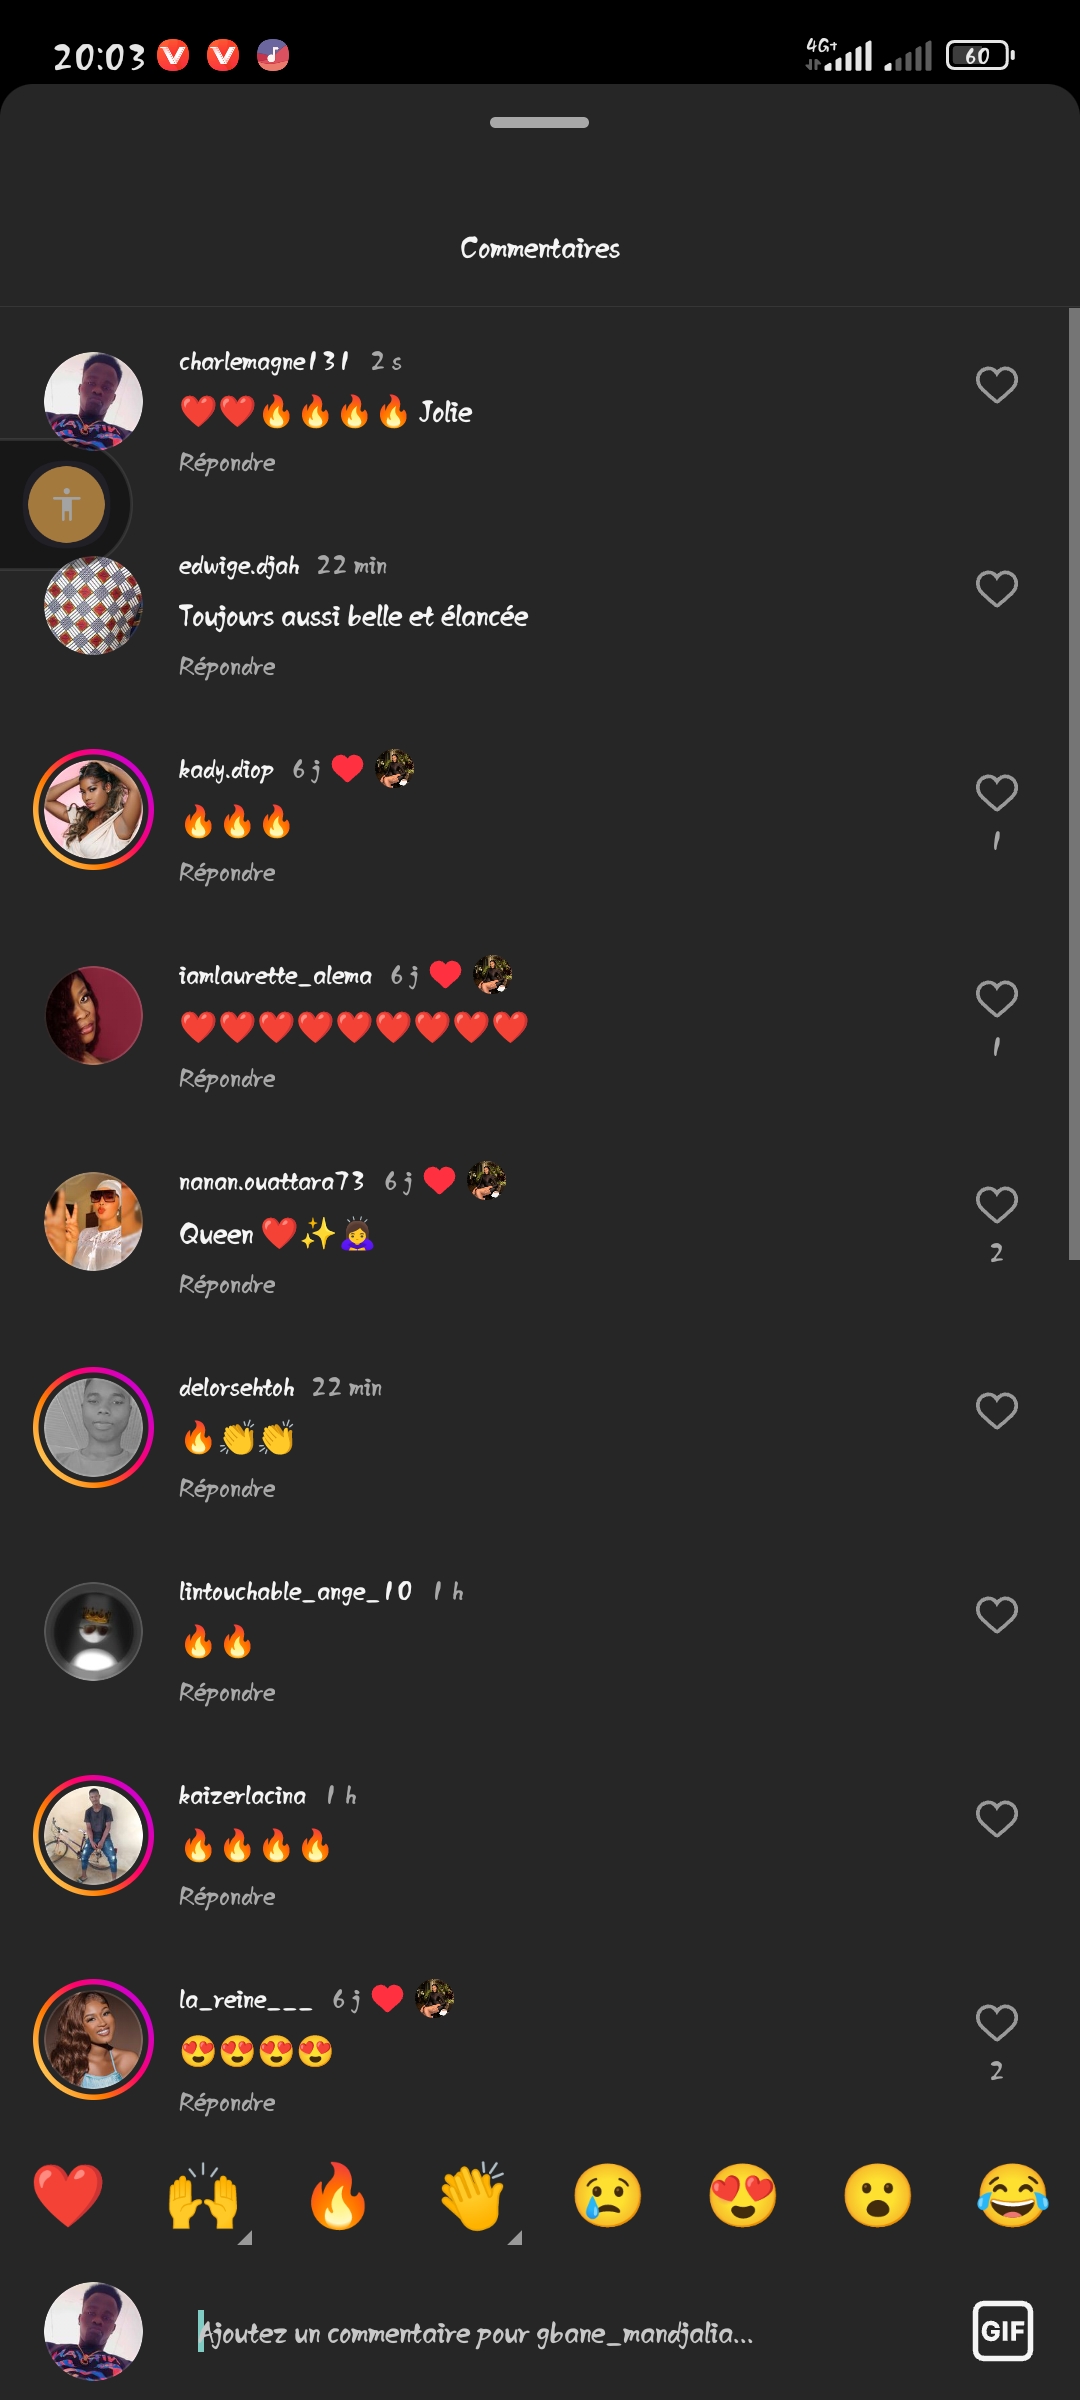This screenshot has height=2400, width=1080.
Task: Insert the clapping hands quick emoji
Action: pos(473,2196)
